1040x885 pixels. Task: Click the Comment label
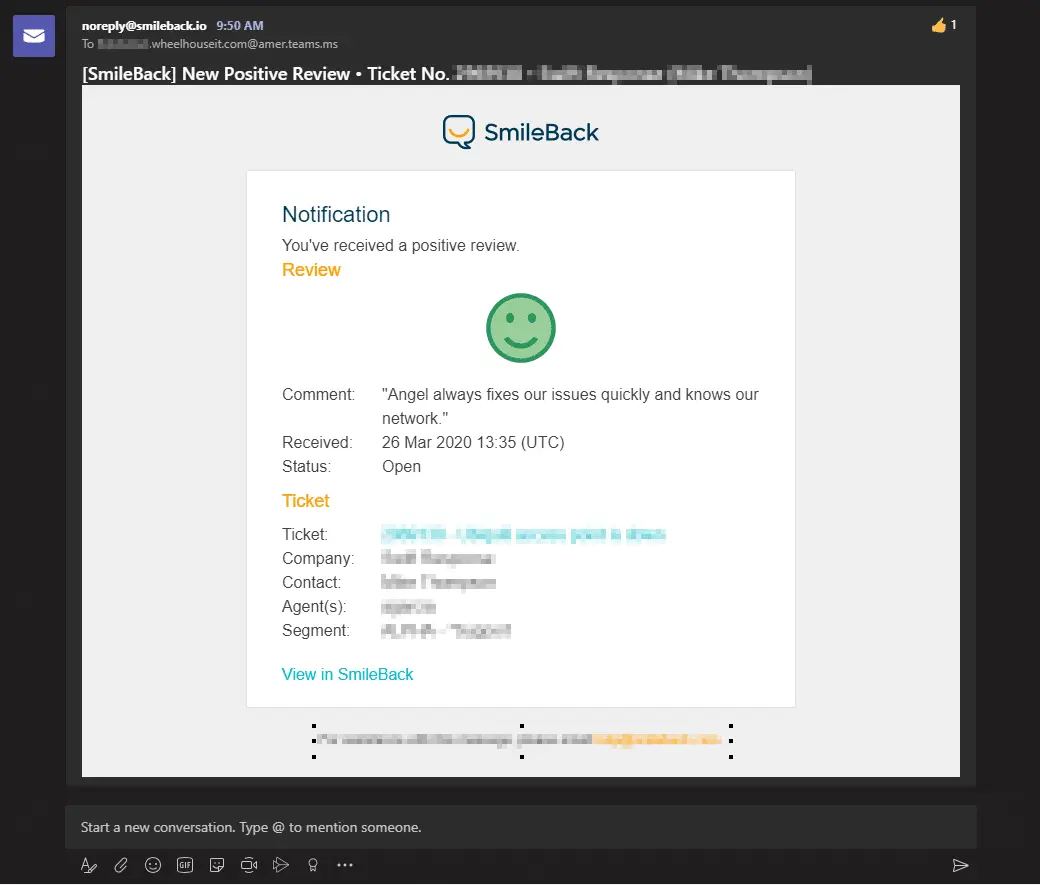tap(318, 395)
